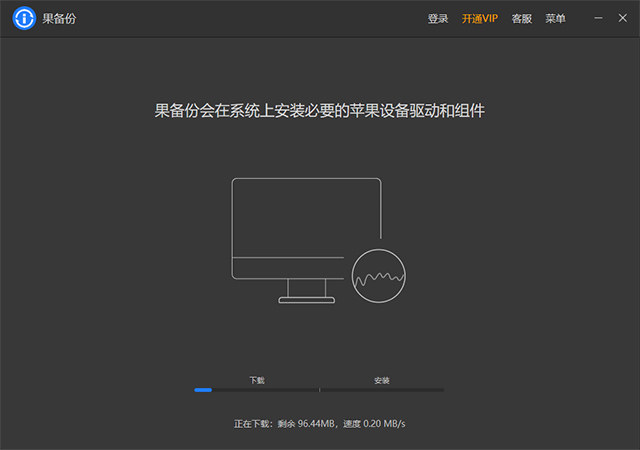Open the 菜单 menu
640x450 pixels.
pos(556,19)
